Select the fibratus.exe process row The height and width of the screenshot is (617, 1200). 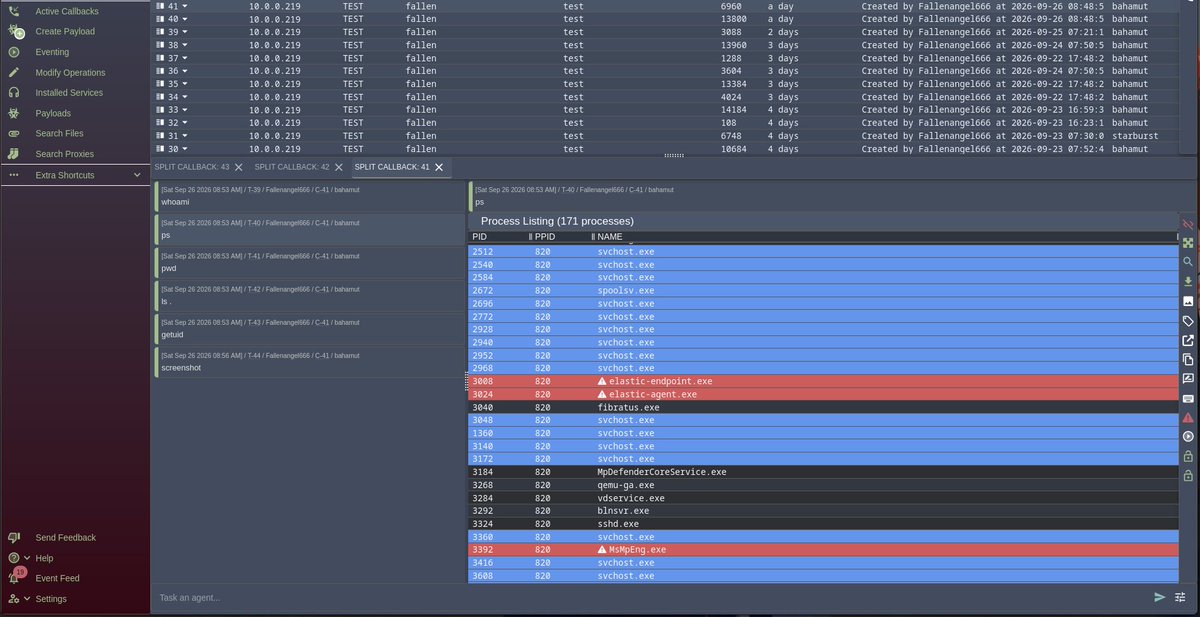click(823, 407)
